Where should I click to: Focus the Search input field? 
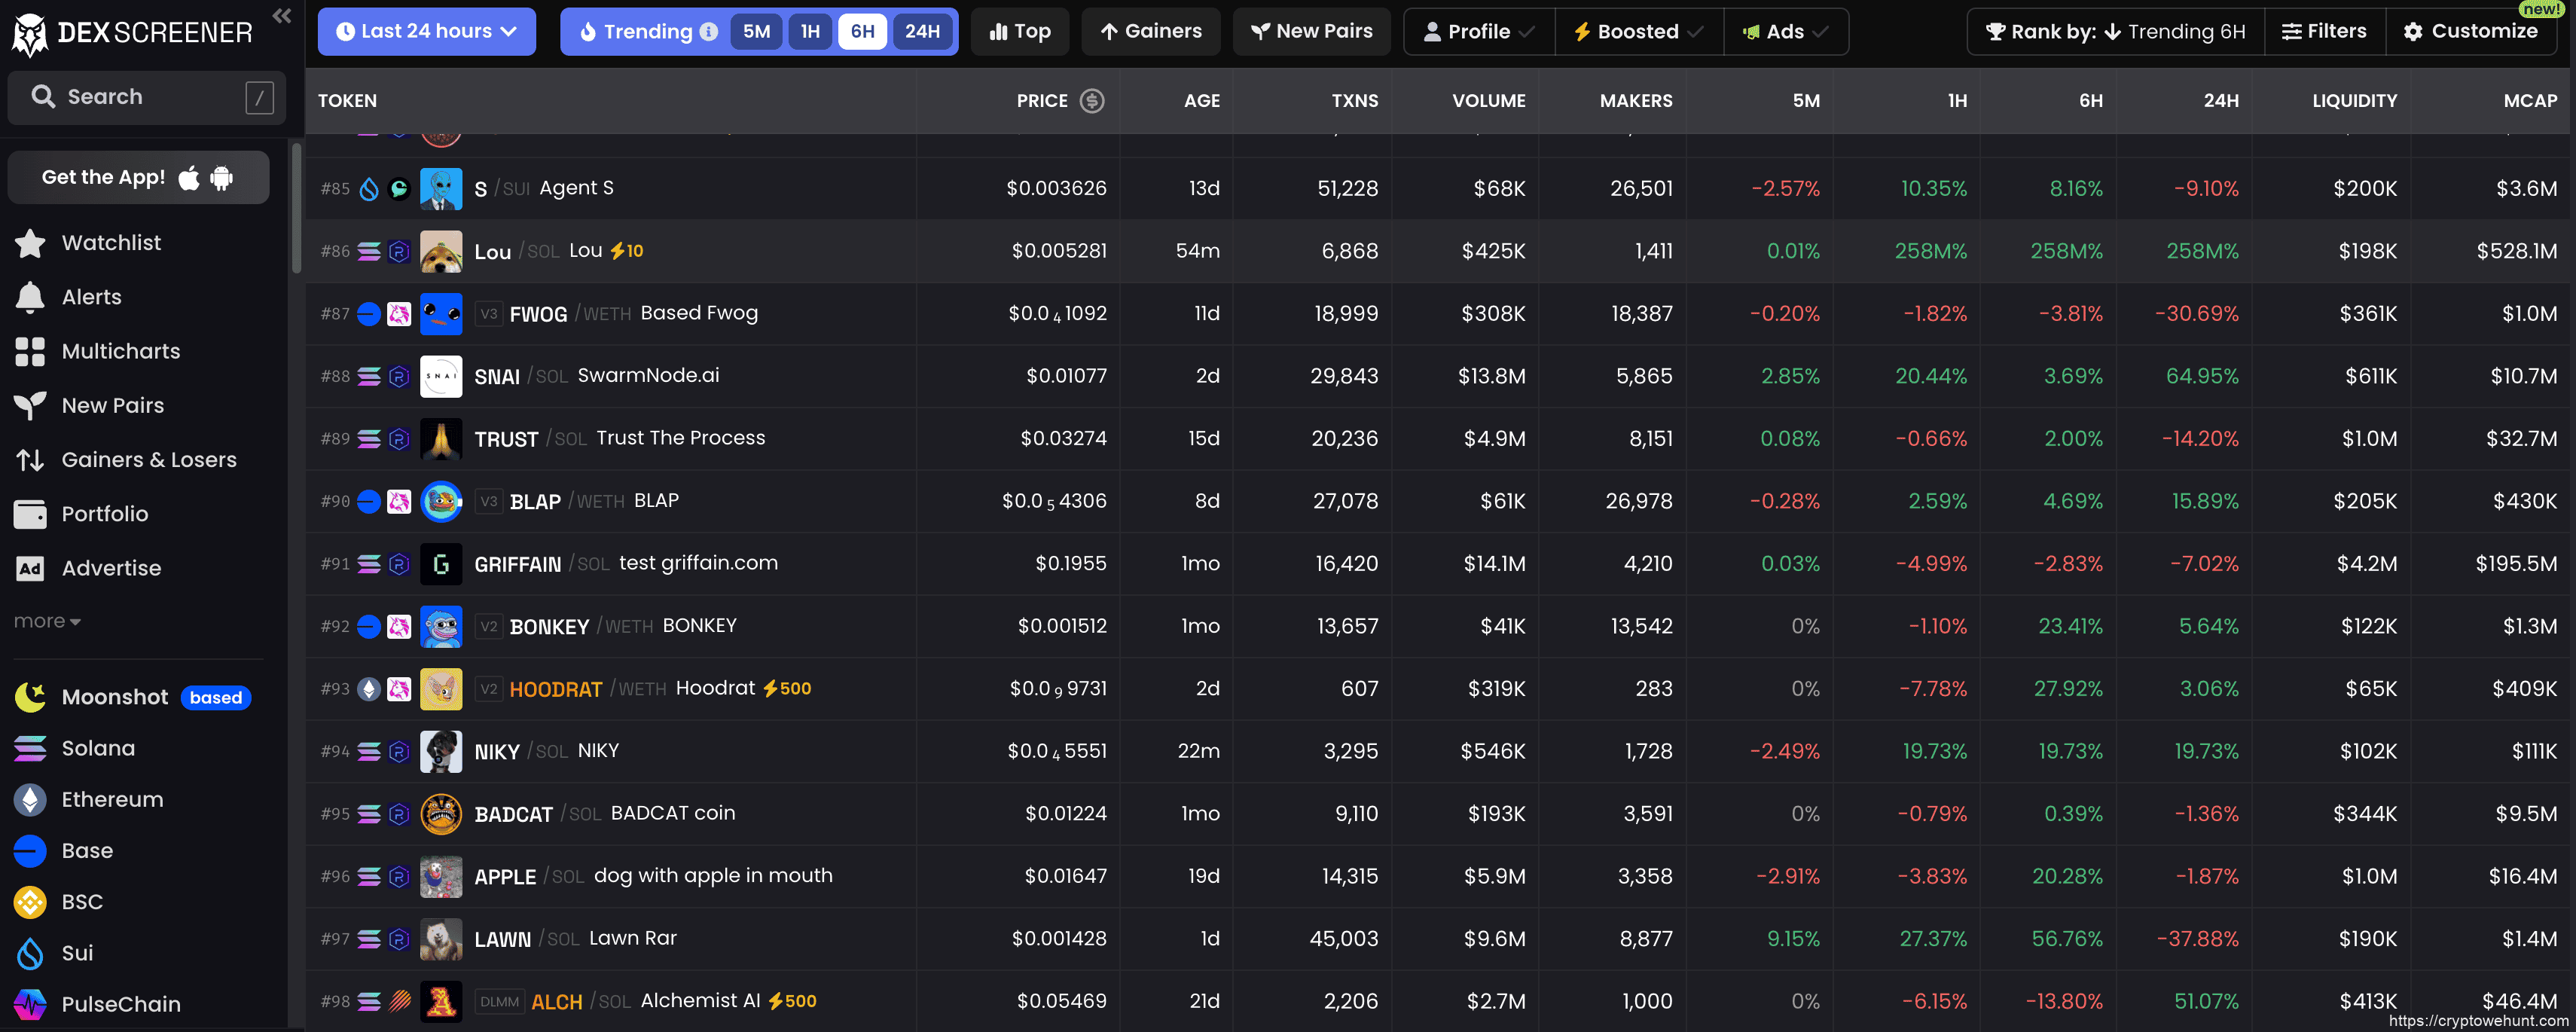point(140,97)
